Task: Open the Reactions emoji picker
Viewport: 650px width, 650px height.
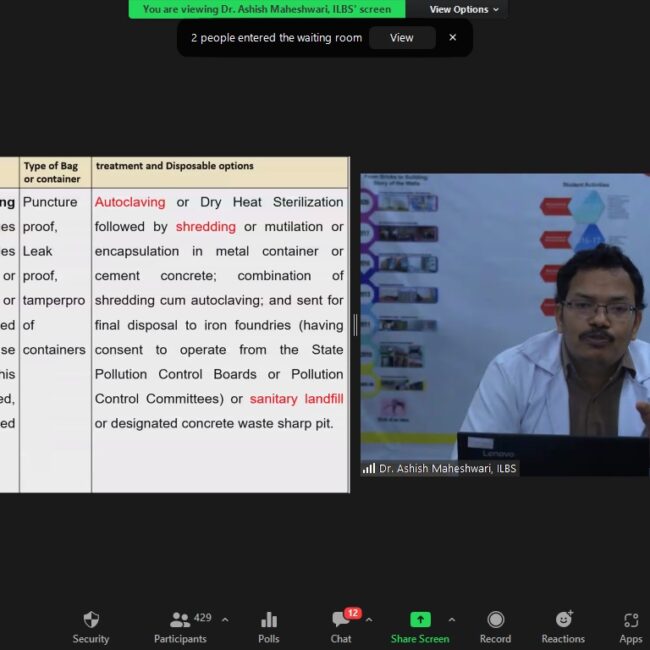Action: tap(563, 620)
